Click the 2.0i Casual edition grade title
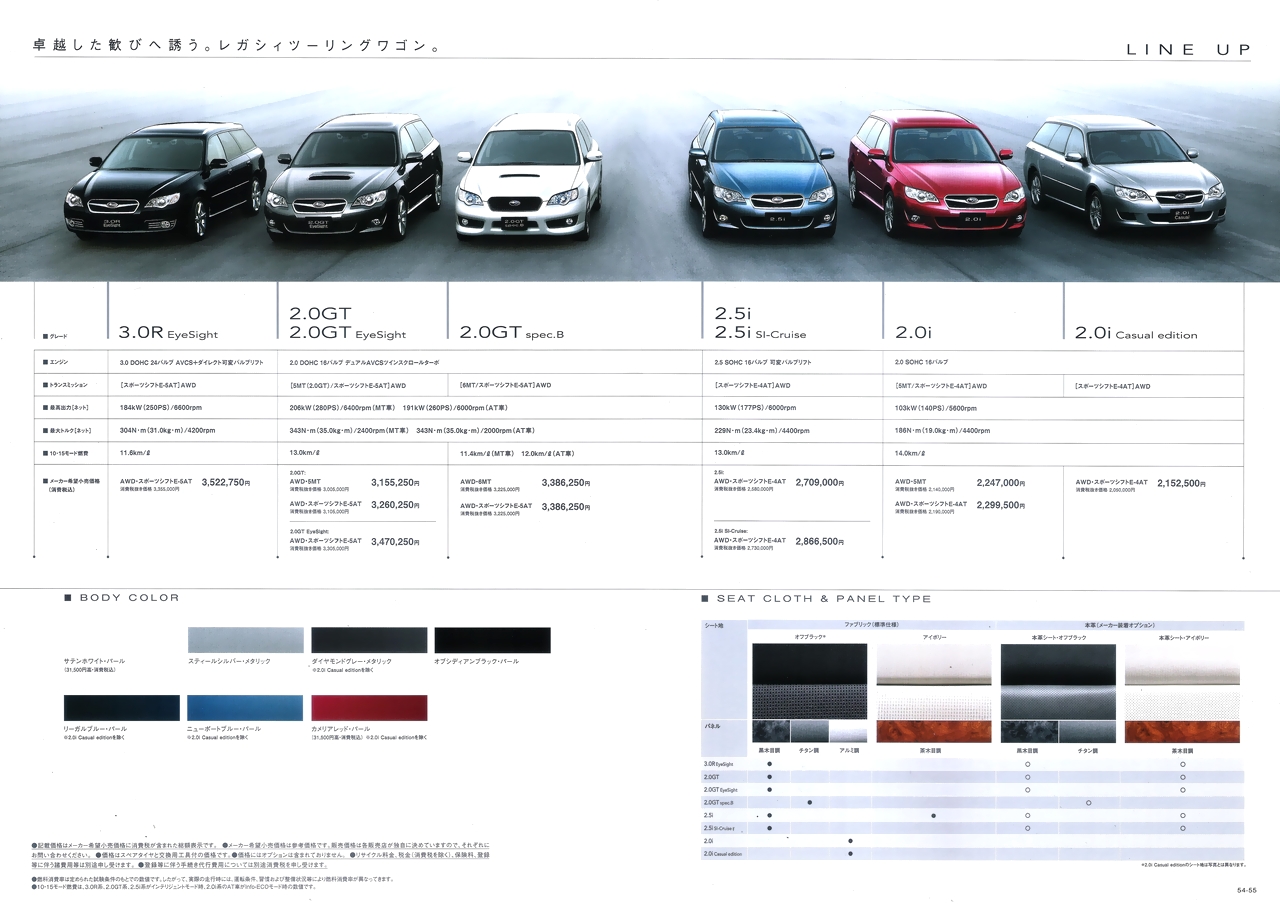Screen dimensions: 1280x908 [1136, 334]
